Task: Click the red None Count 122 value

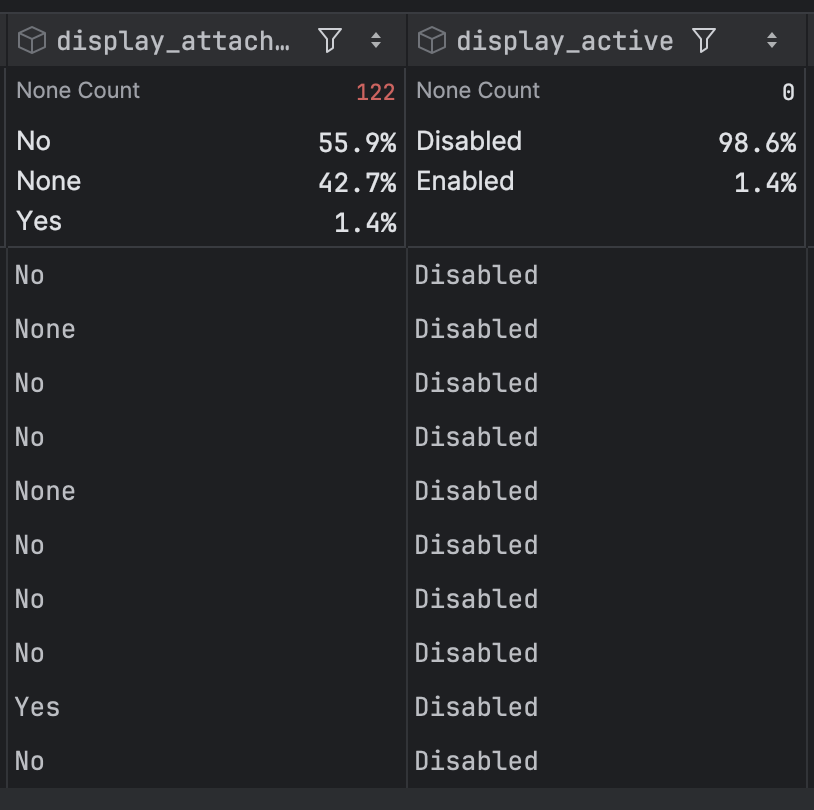Action: click(375, 92)
